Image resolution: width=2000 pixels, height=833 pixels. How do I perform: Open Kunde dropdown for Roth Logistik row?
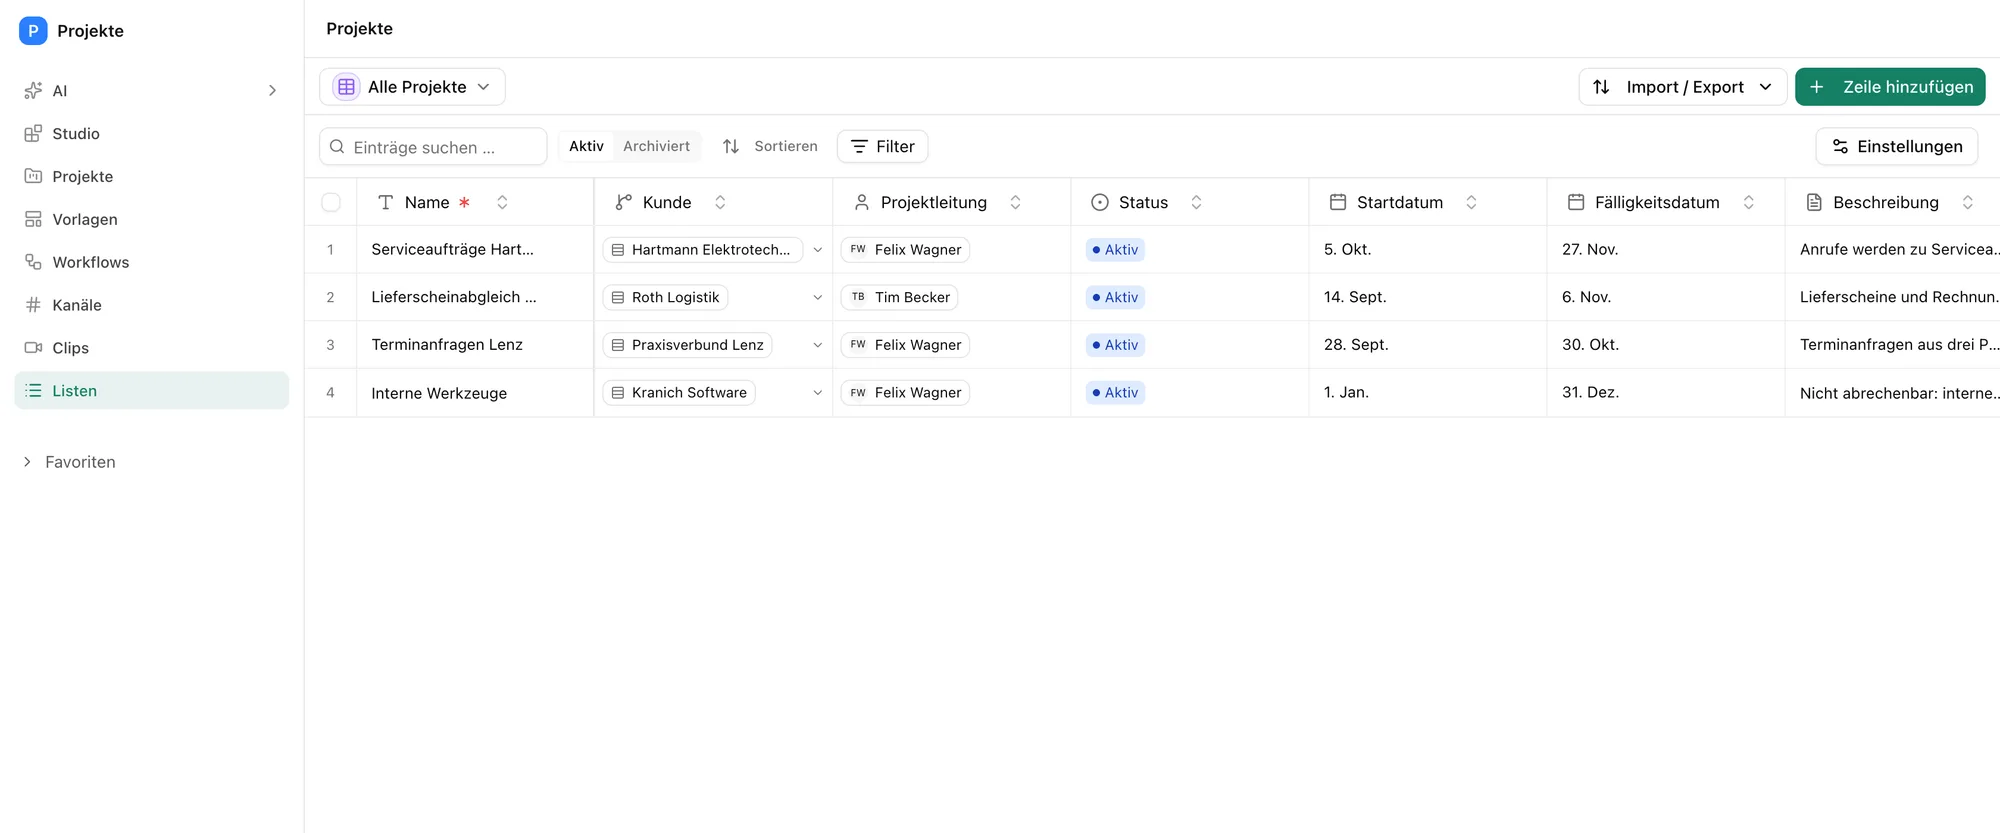(817, 297)
